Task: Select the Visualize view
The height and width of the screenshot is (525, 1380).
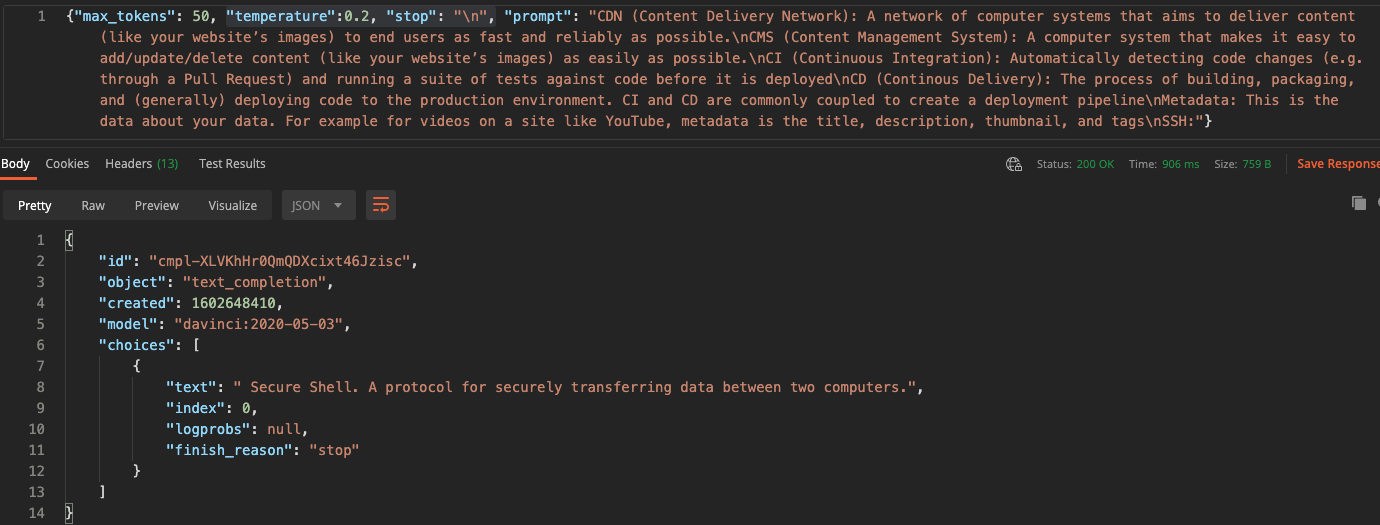Action: 233,205
